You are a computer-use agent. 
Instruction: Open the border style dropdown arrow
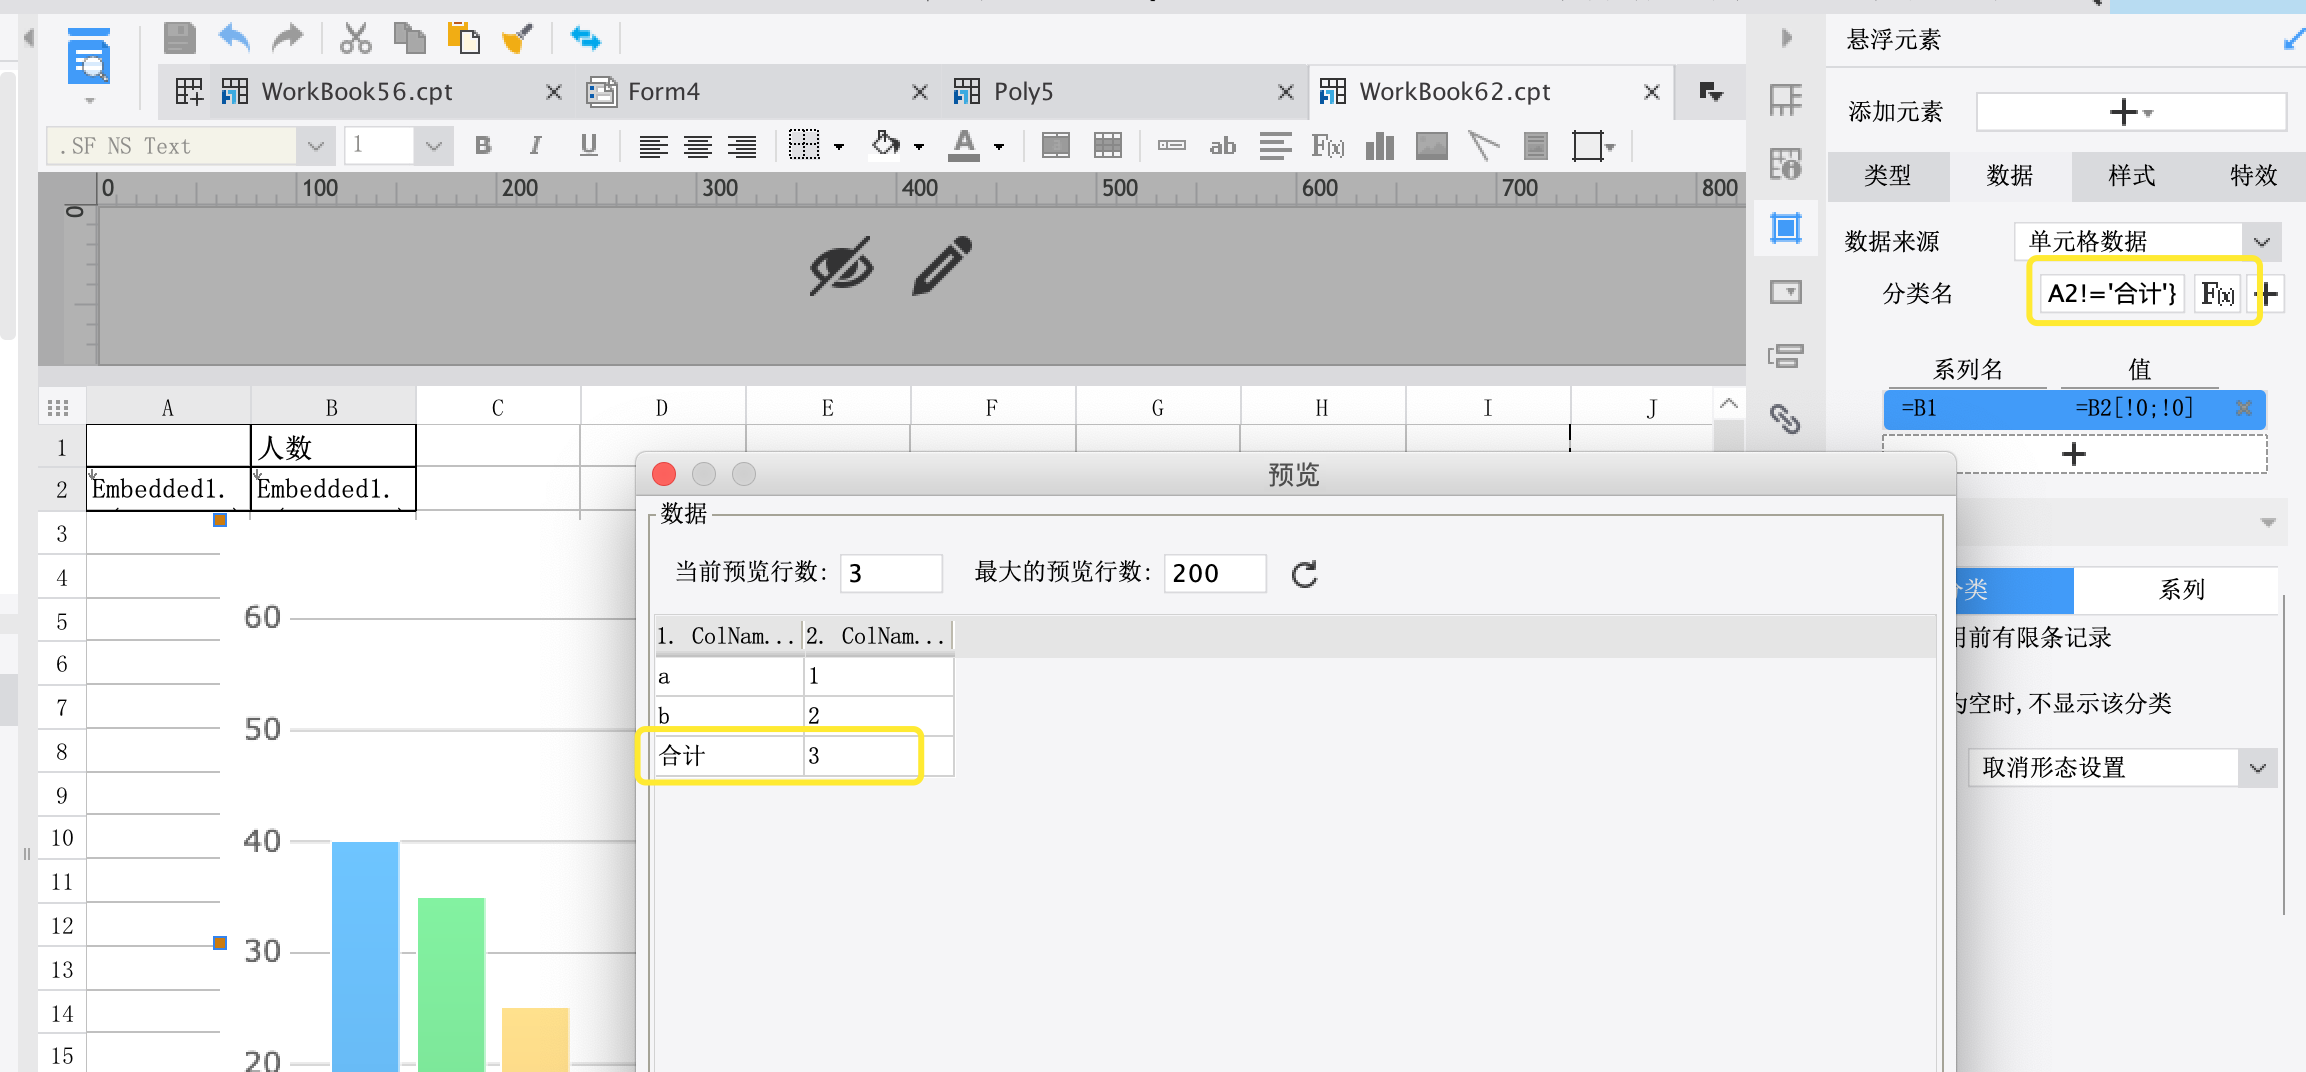[x=839, y=147]
